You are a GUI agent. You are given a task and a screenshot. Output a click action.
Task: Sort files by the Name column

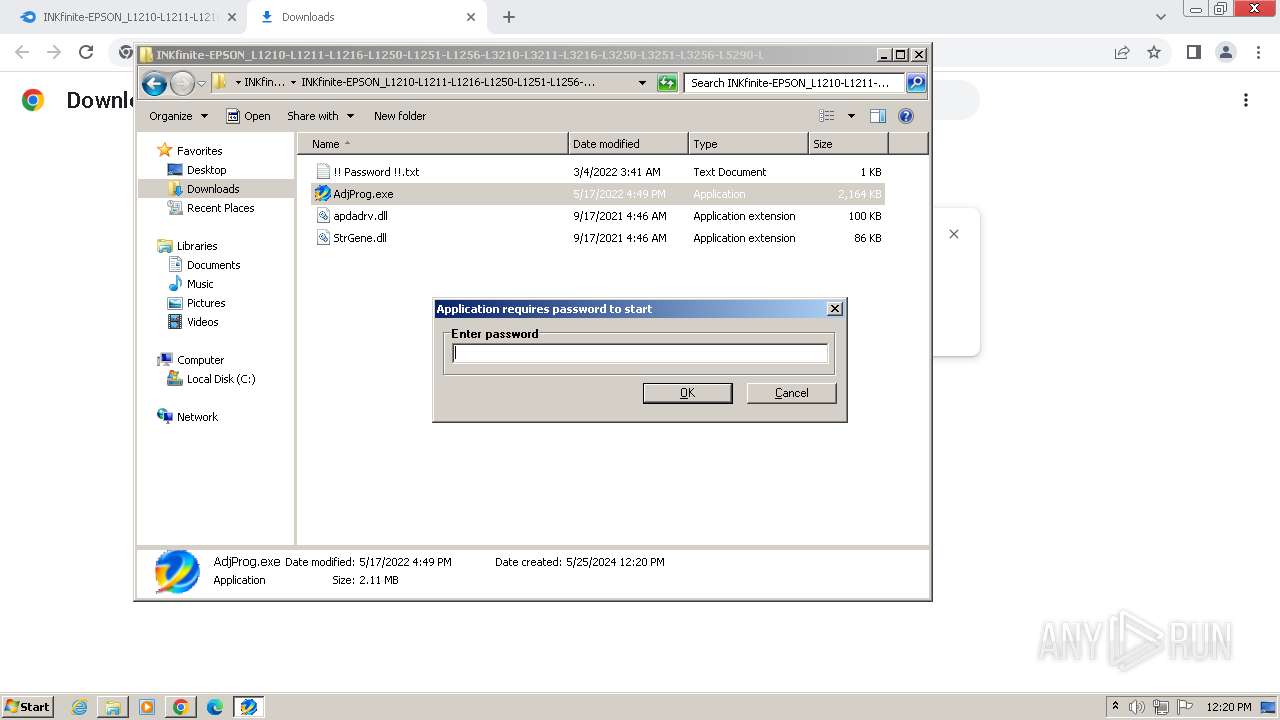[x=433, y=144]
